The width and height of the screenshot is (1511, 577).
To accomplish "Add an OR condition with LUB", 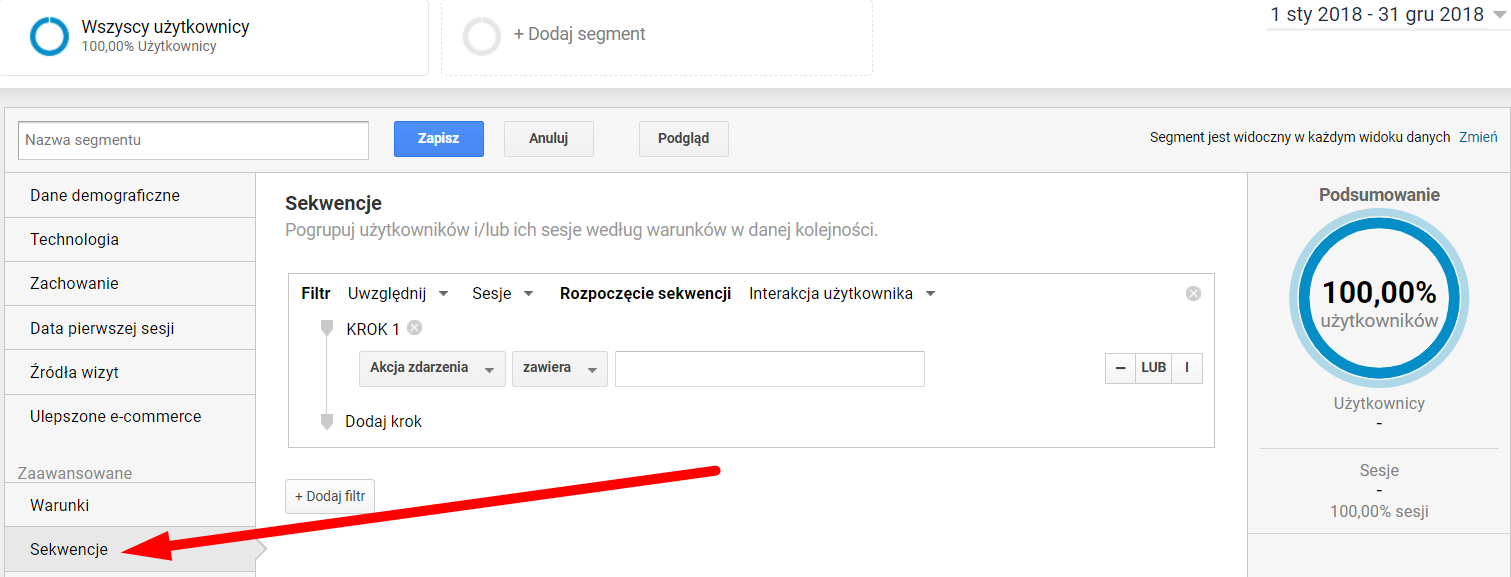I will pos(1153,368).
